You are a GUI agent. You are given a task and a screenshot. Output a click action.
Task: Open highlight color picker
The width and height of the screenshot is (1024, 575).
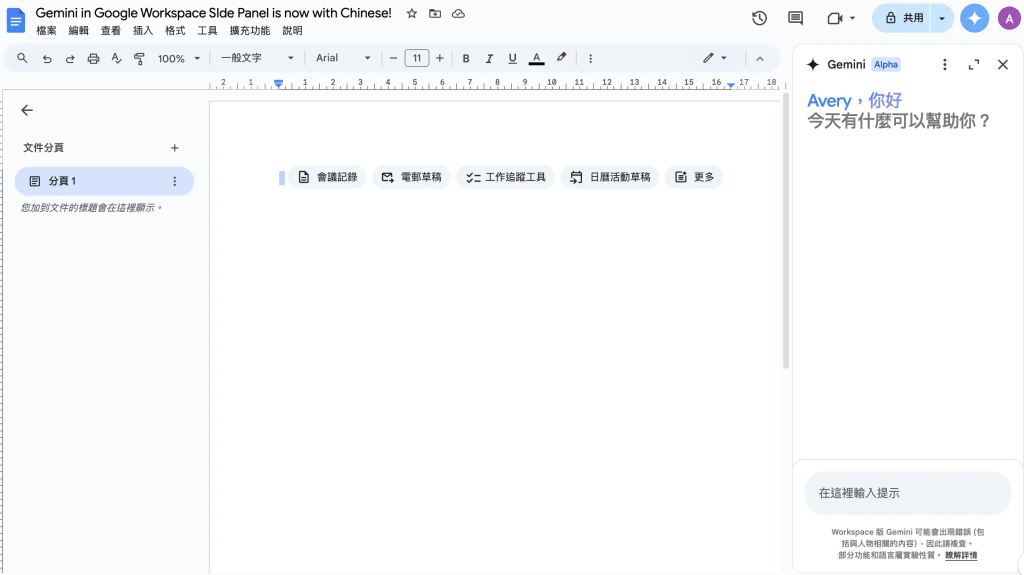pos(561,58)
